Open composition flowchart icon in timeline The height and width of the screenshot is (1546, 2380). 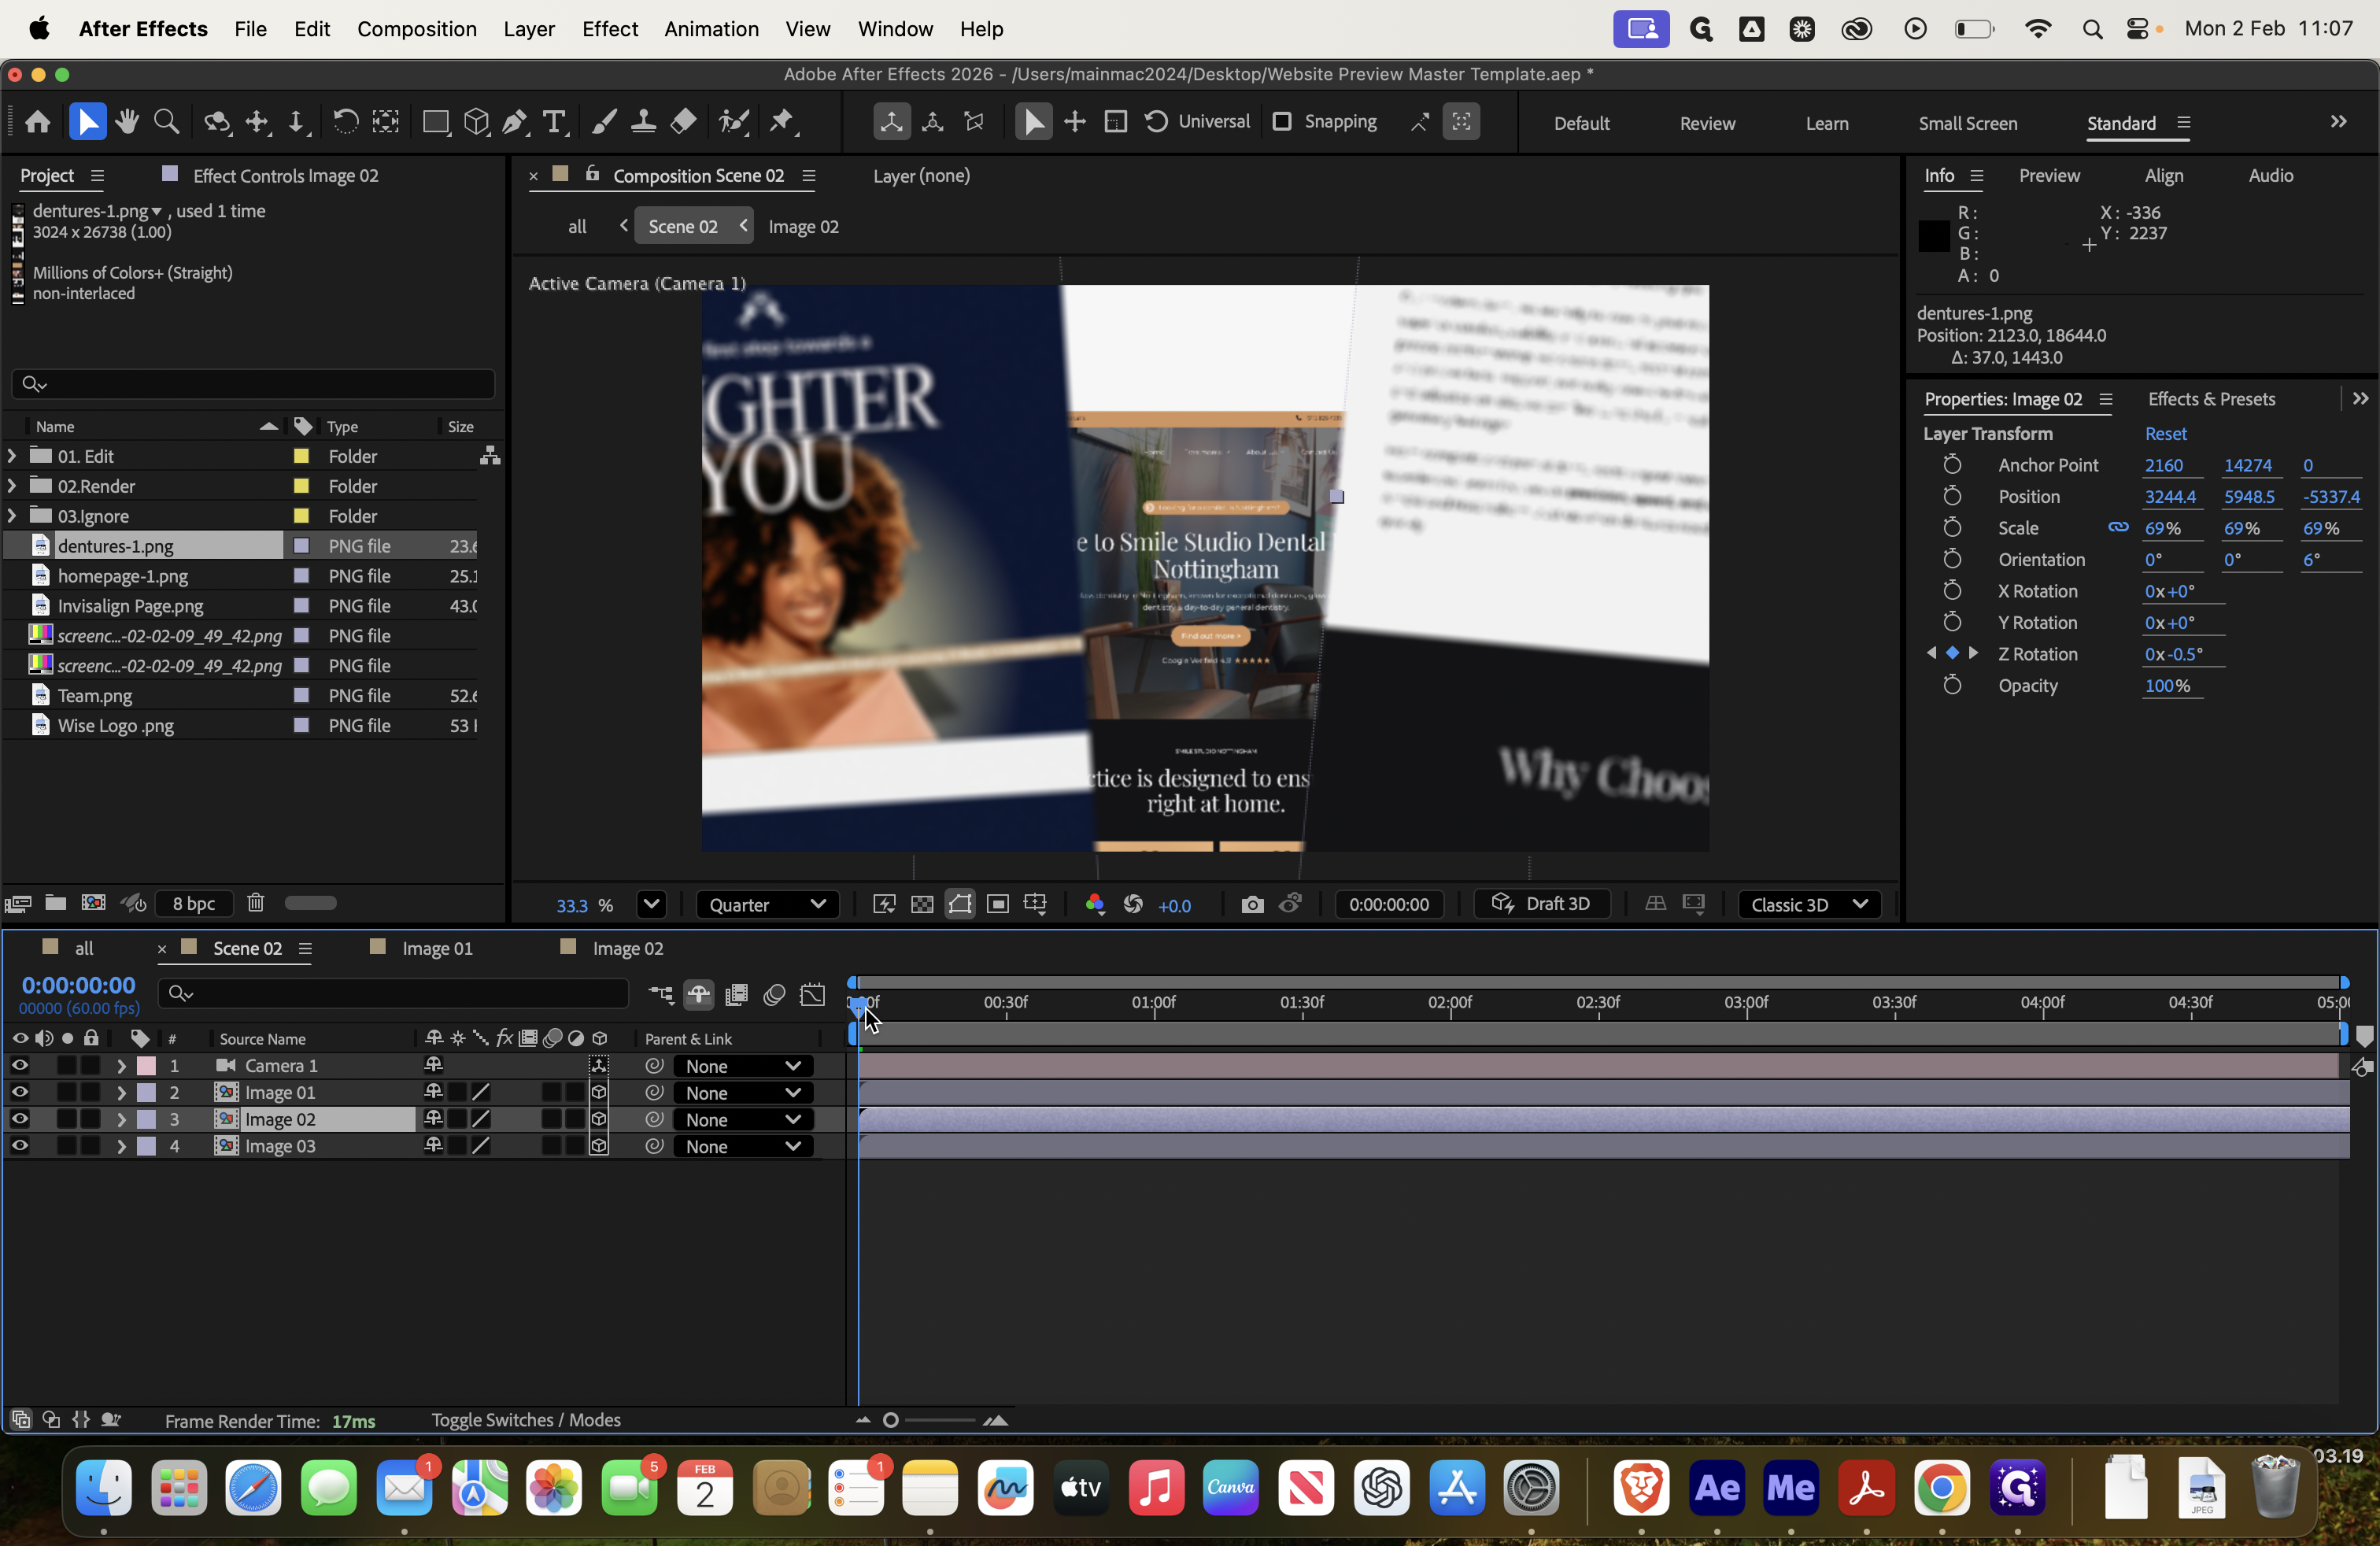tap(661, 994)
